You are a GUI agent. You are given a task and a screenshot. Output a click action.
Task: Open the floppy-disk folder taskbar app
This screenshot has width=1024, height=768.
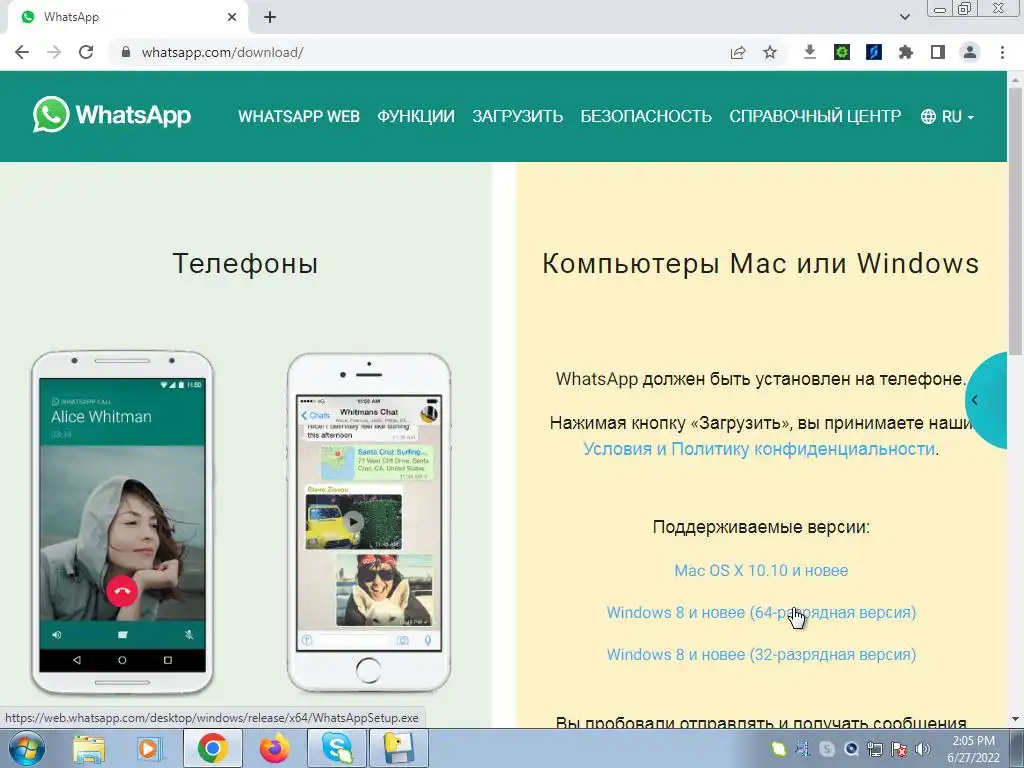pos(399,748)
